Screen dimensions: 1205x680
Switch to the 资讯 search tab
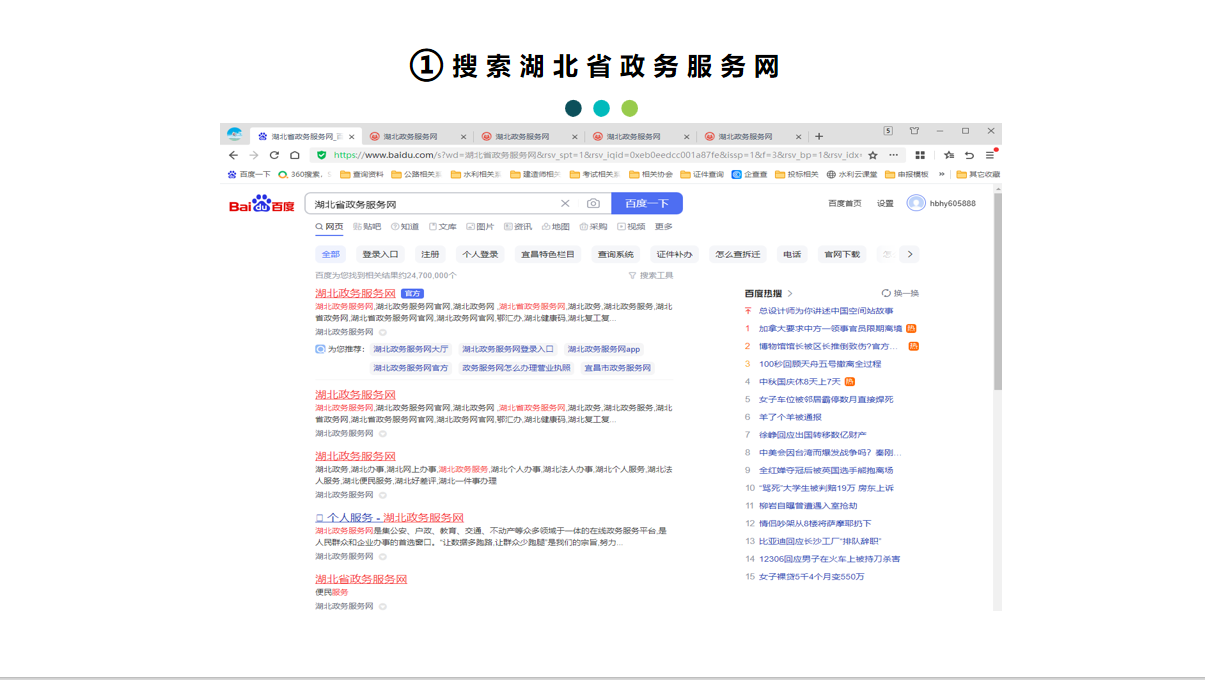pos(518,227)
